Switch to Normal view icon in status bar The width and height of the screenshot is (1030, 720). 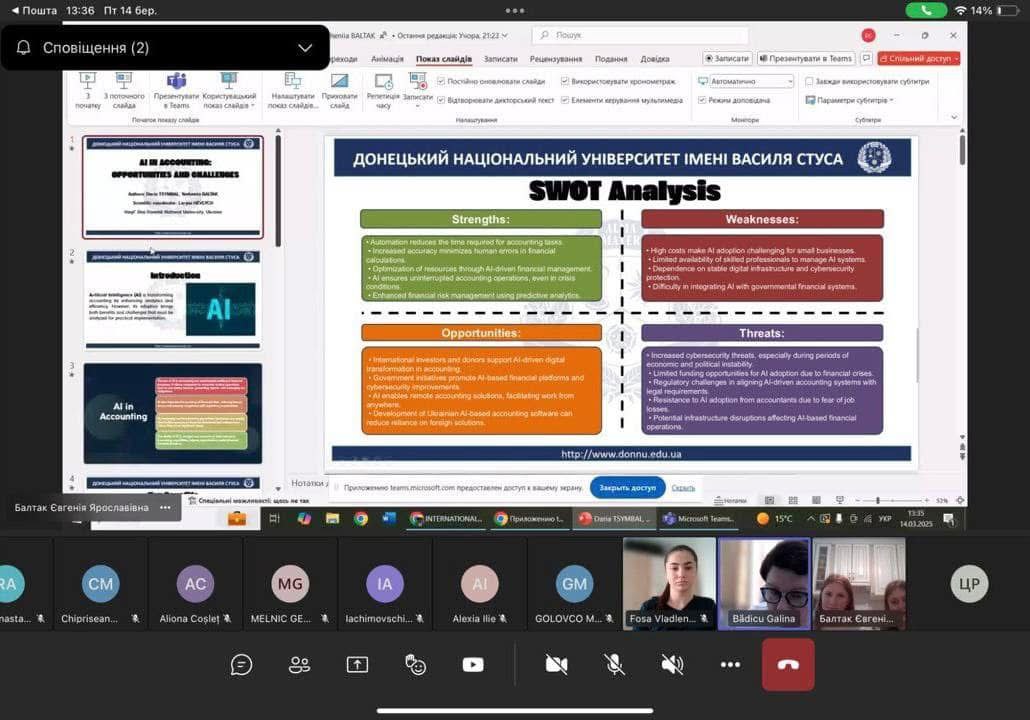[769, 501]
